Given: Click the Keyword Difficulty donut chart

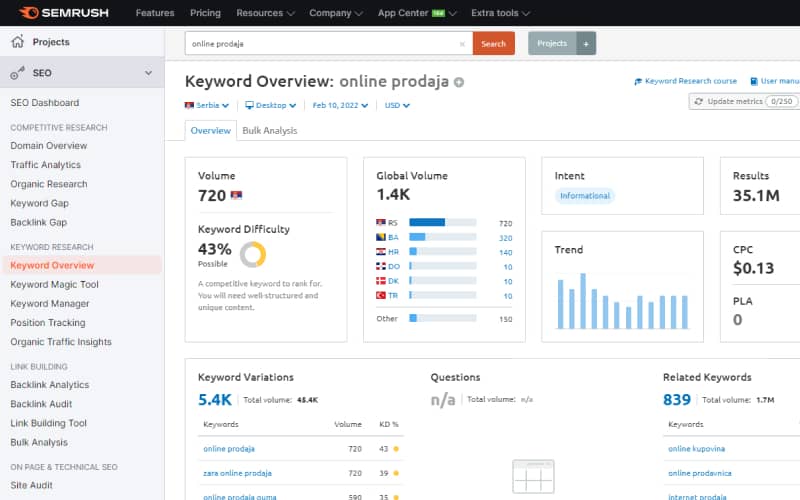Looking at the screenshot, I should pyautogui.click(x=253, y=254).
